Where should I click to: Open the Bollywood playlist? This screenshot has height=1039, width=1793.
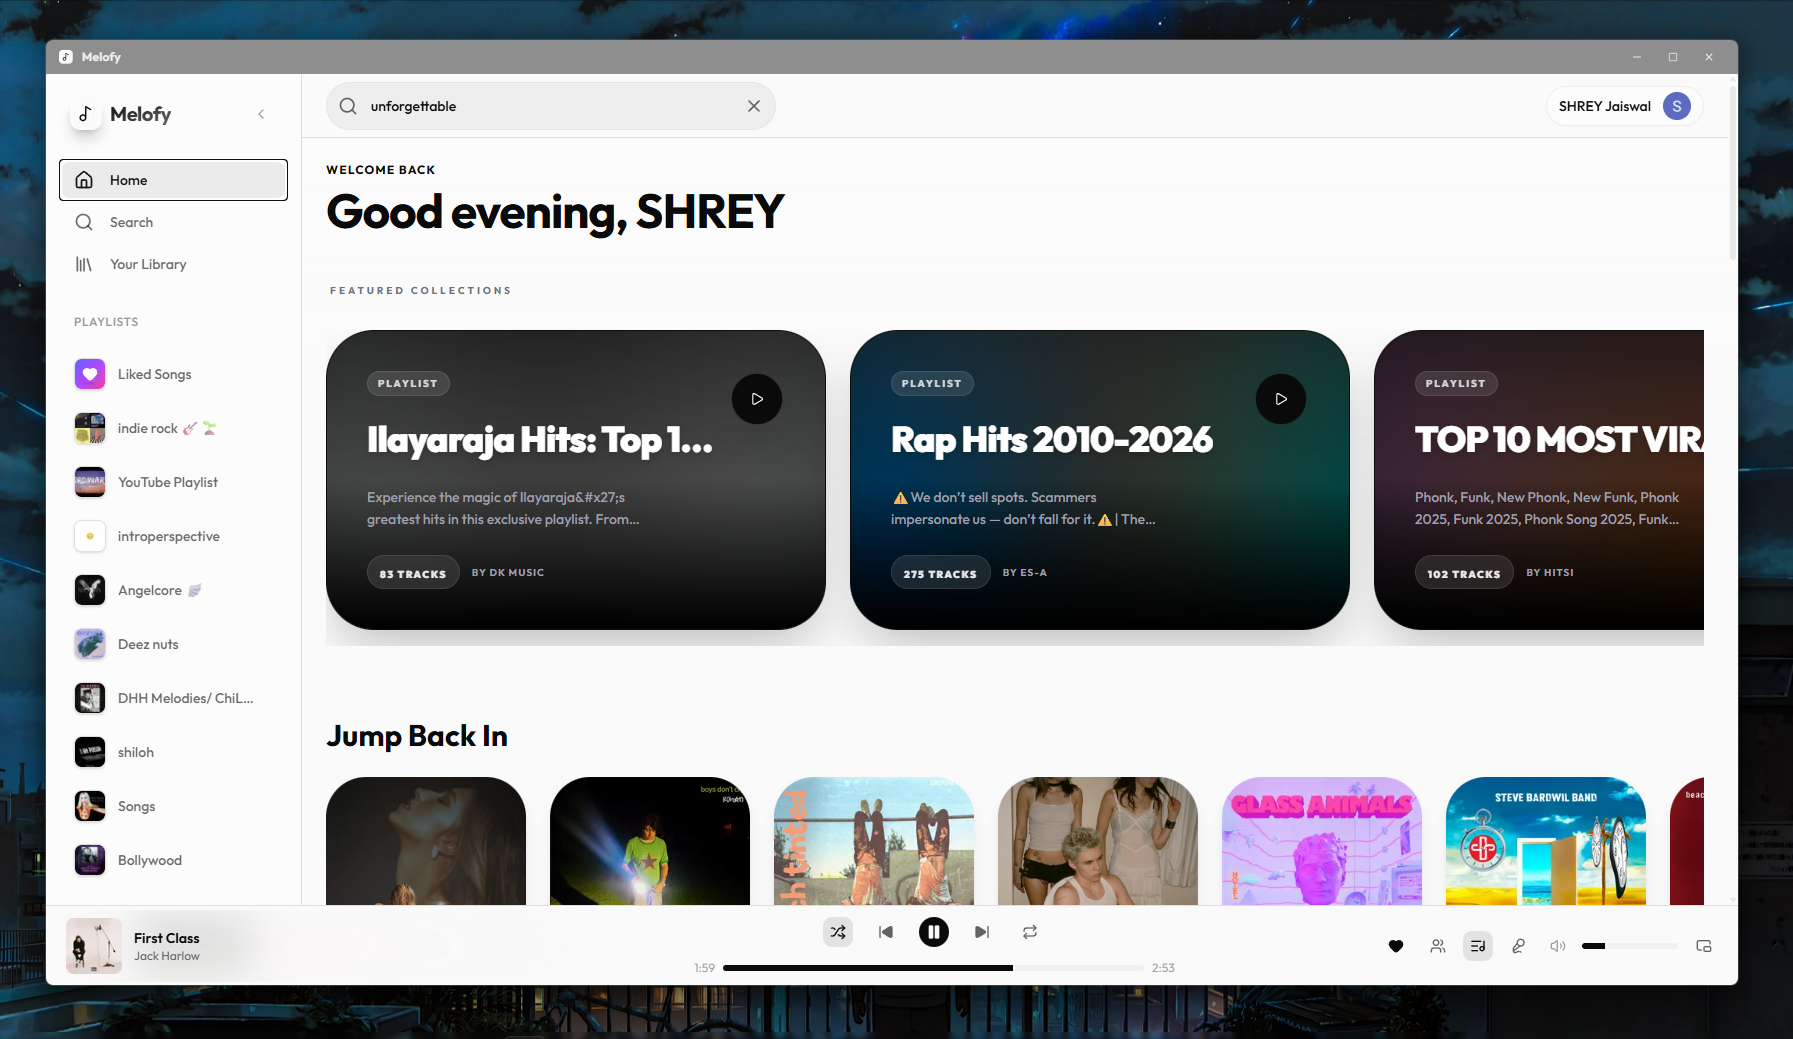[173, 860]
